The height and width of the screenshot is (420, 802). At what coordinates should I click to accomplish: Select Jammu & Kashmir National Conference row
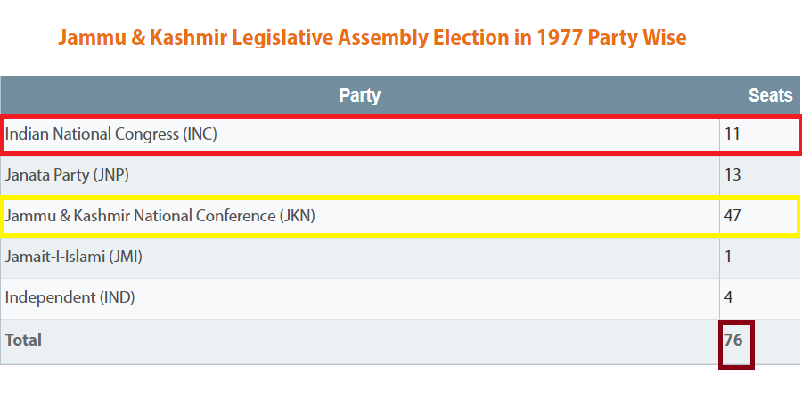coord(399,215)
